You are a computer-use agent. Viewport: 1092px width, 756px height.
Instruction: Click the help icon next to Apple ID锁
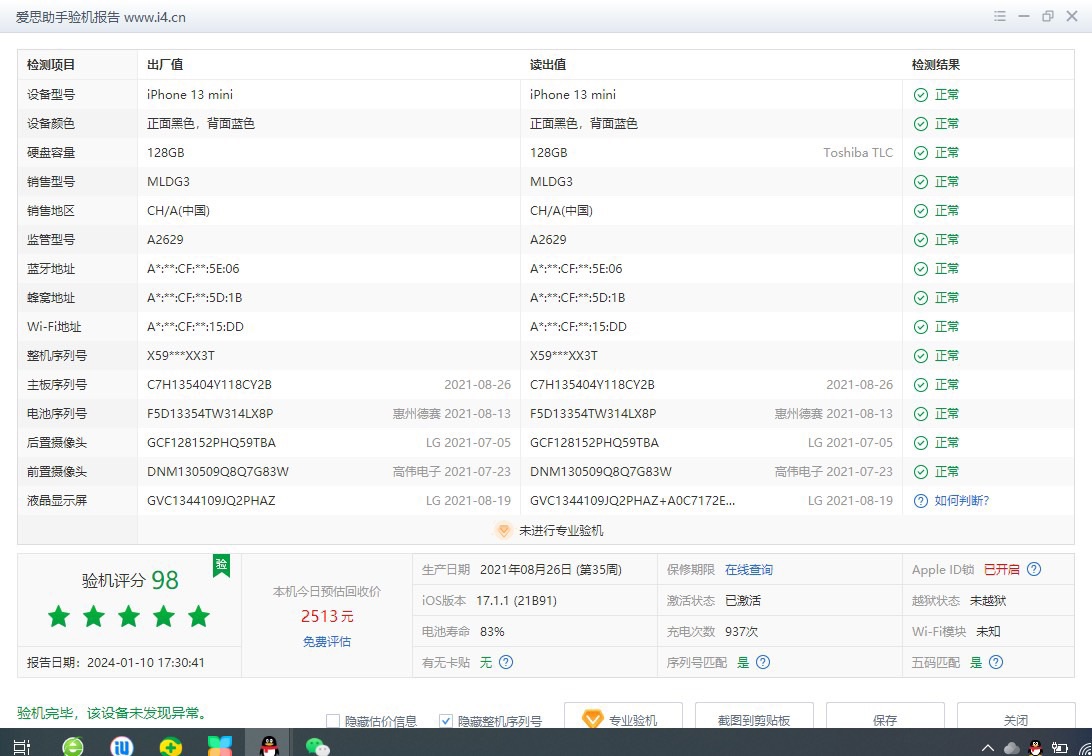[1034, 569]
